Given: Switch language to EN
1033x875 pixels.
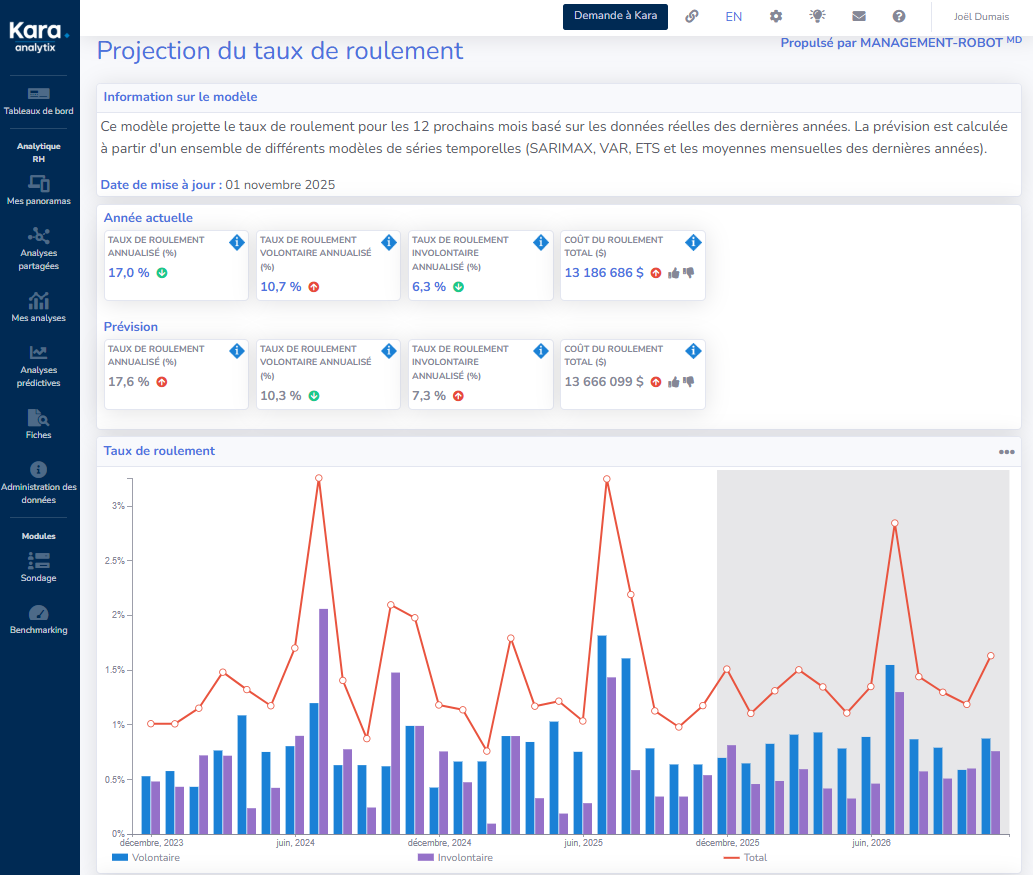Looking at the screenshot, I should click(x=733, y=16).
